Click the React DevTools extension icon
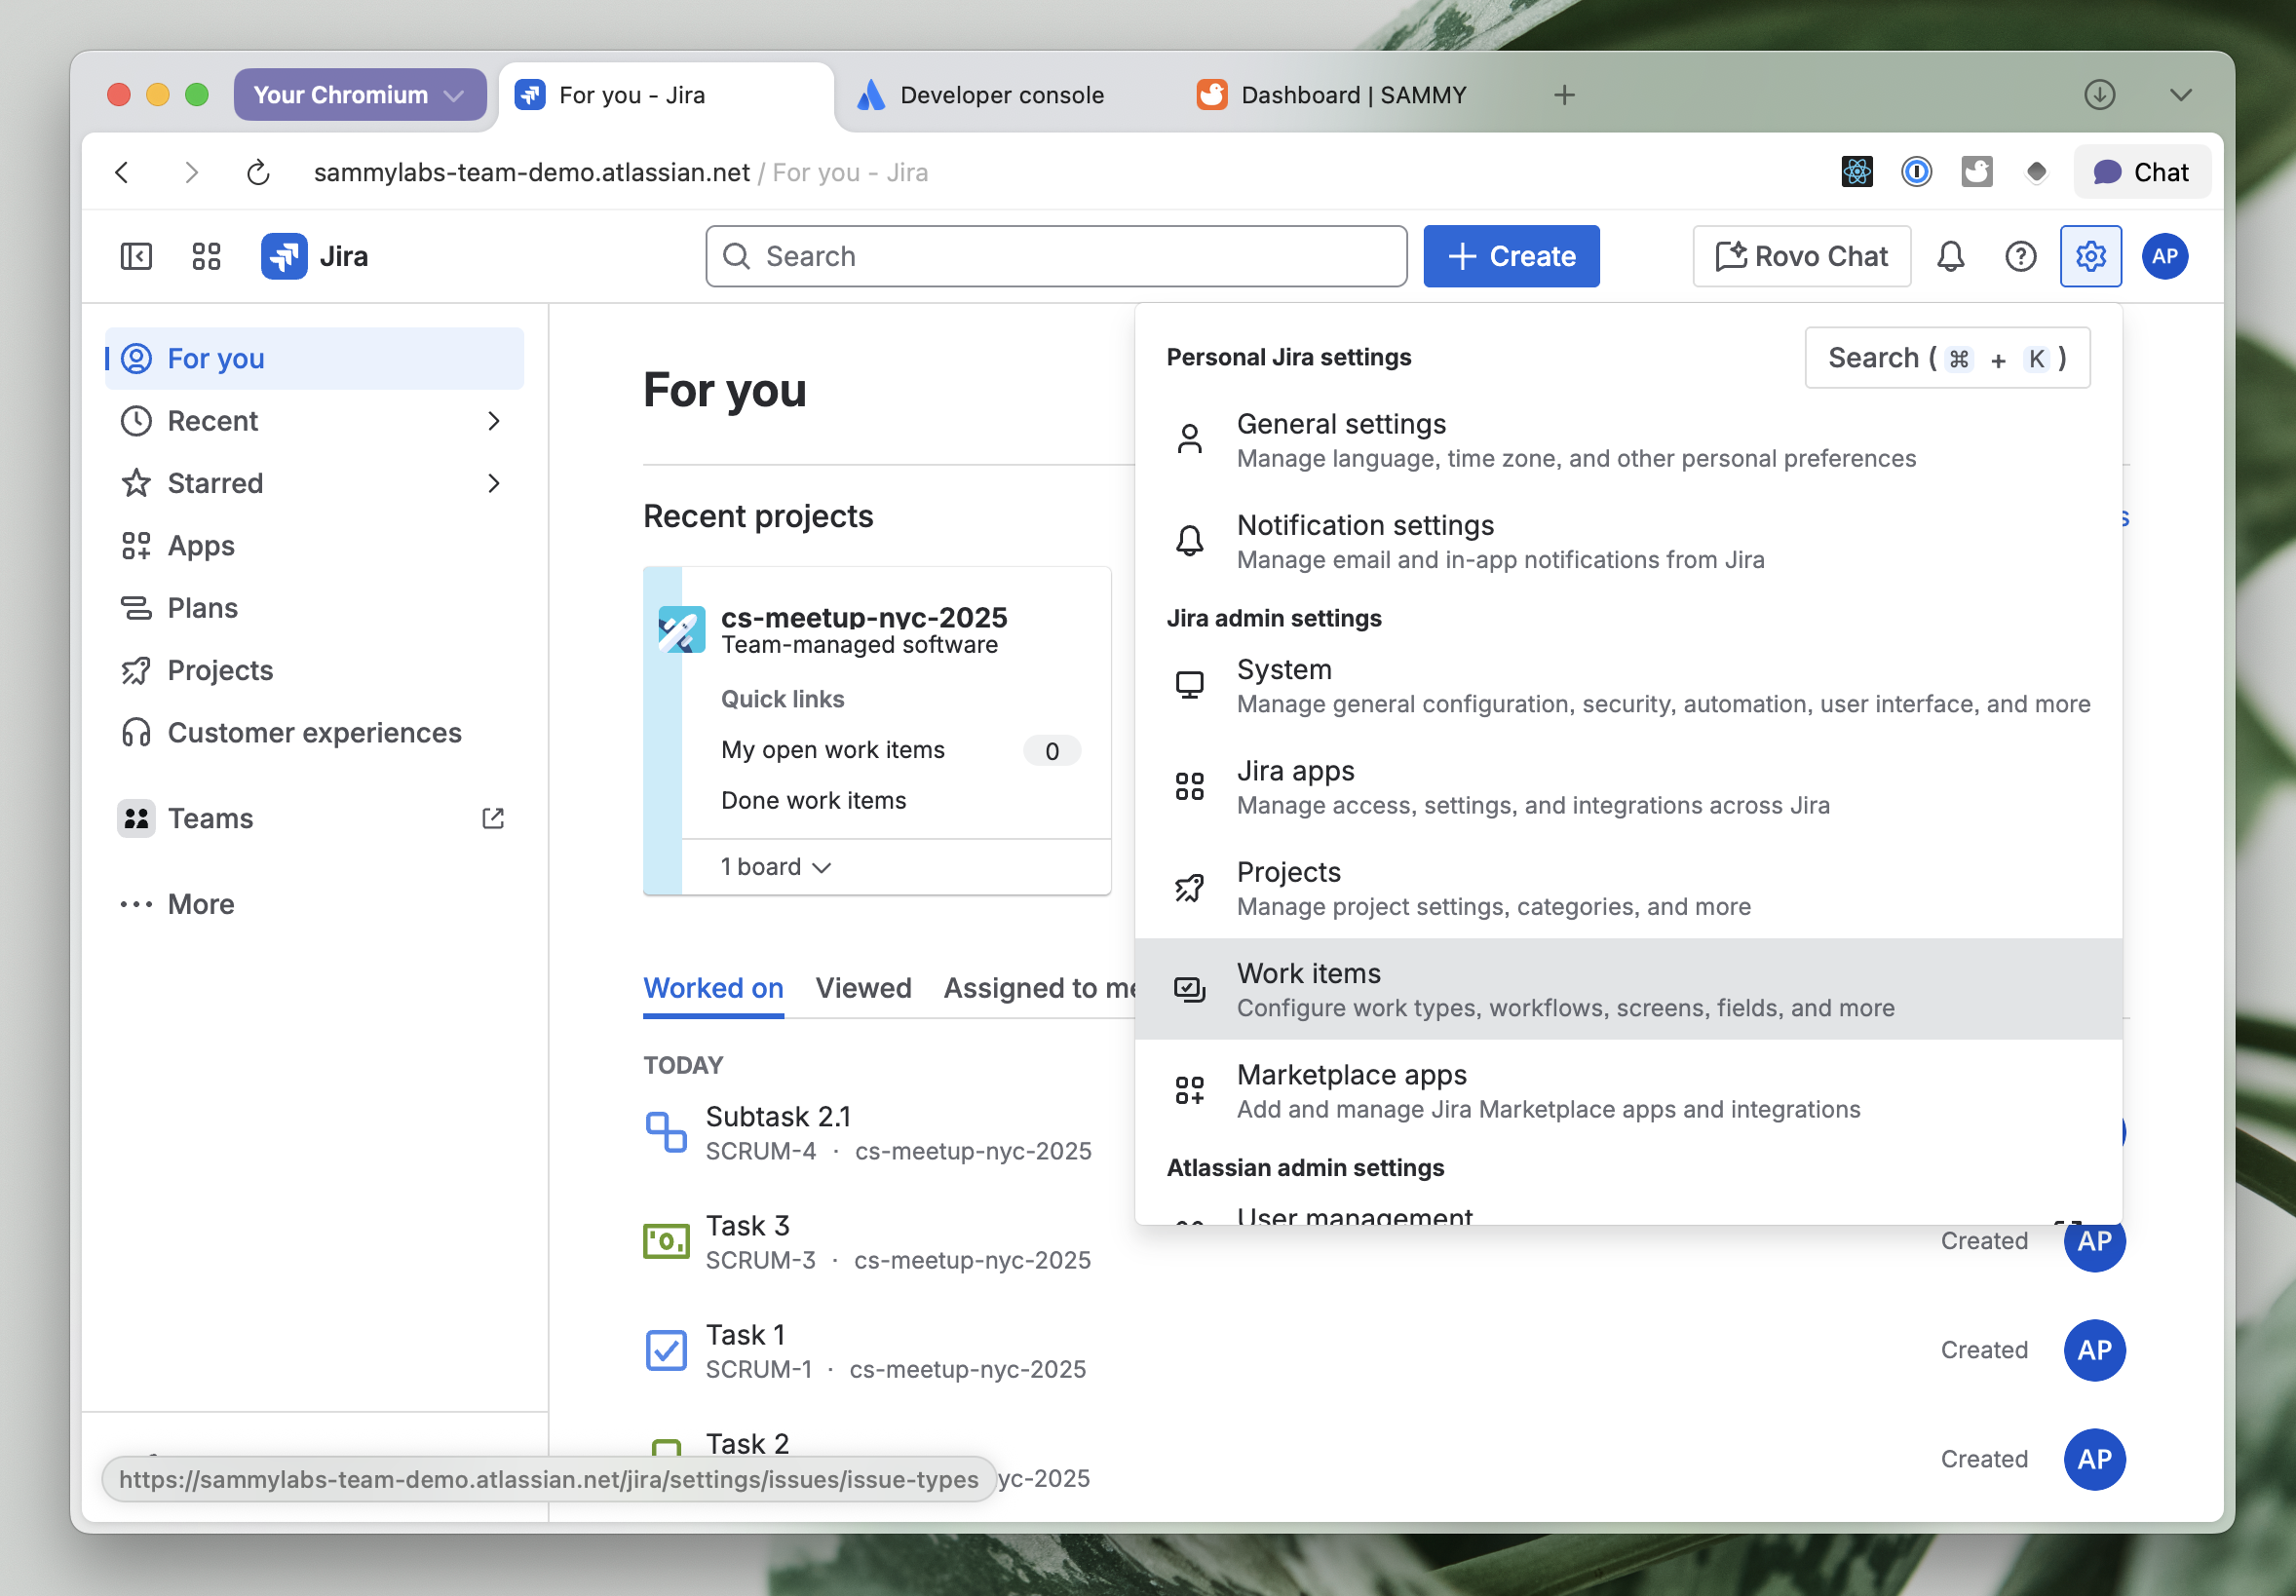This screenshot has height=1596, width=2296. point(1857,172)
